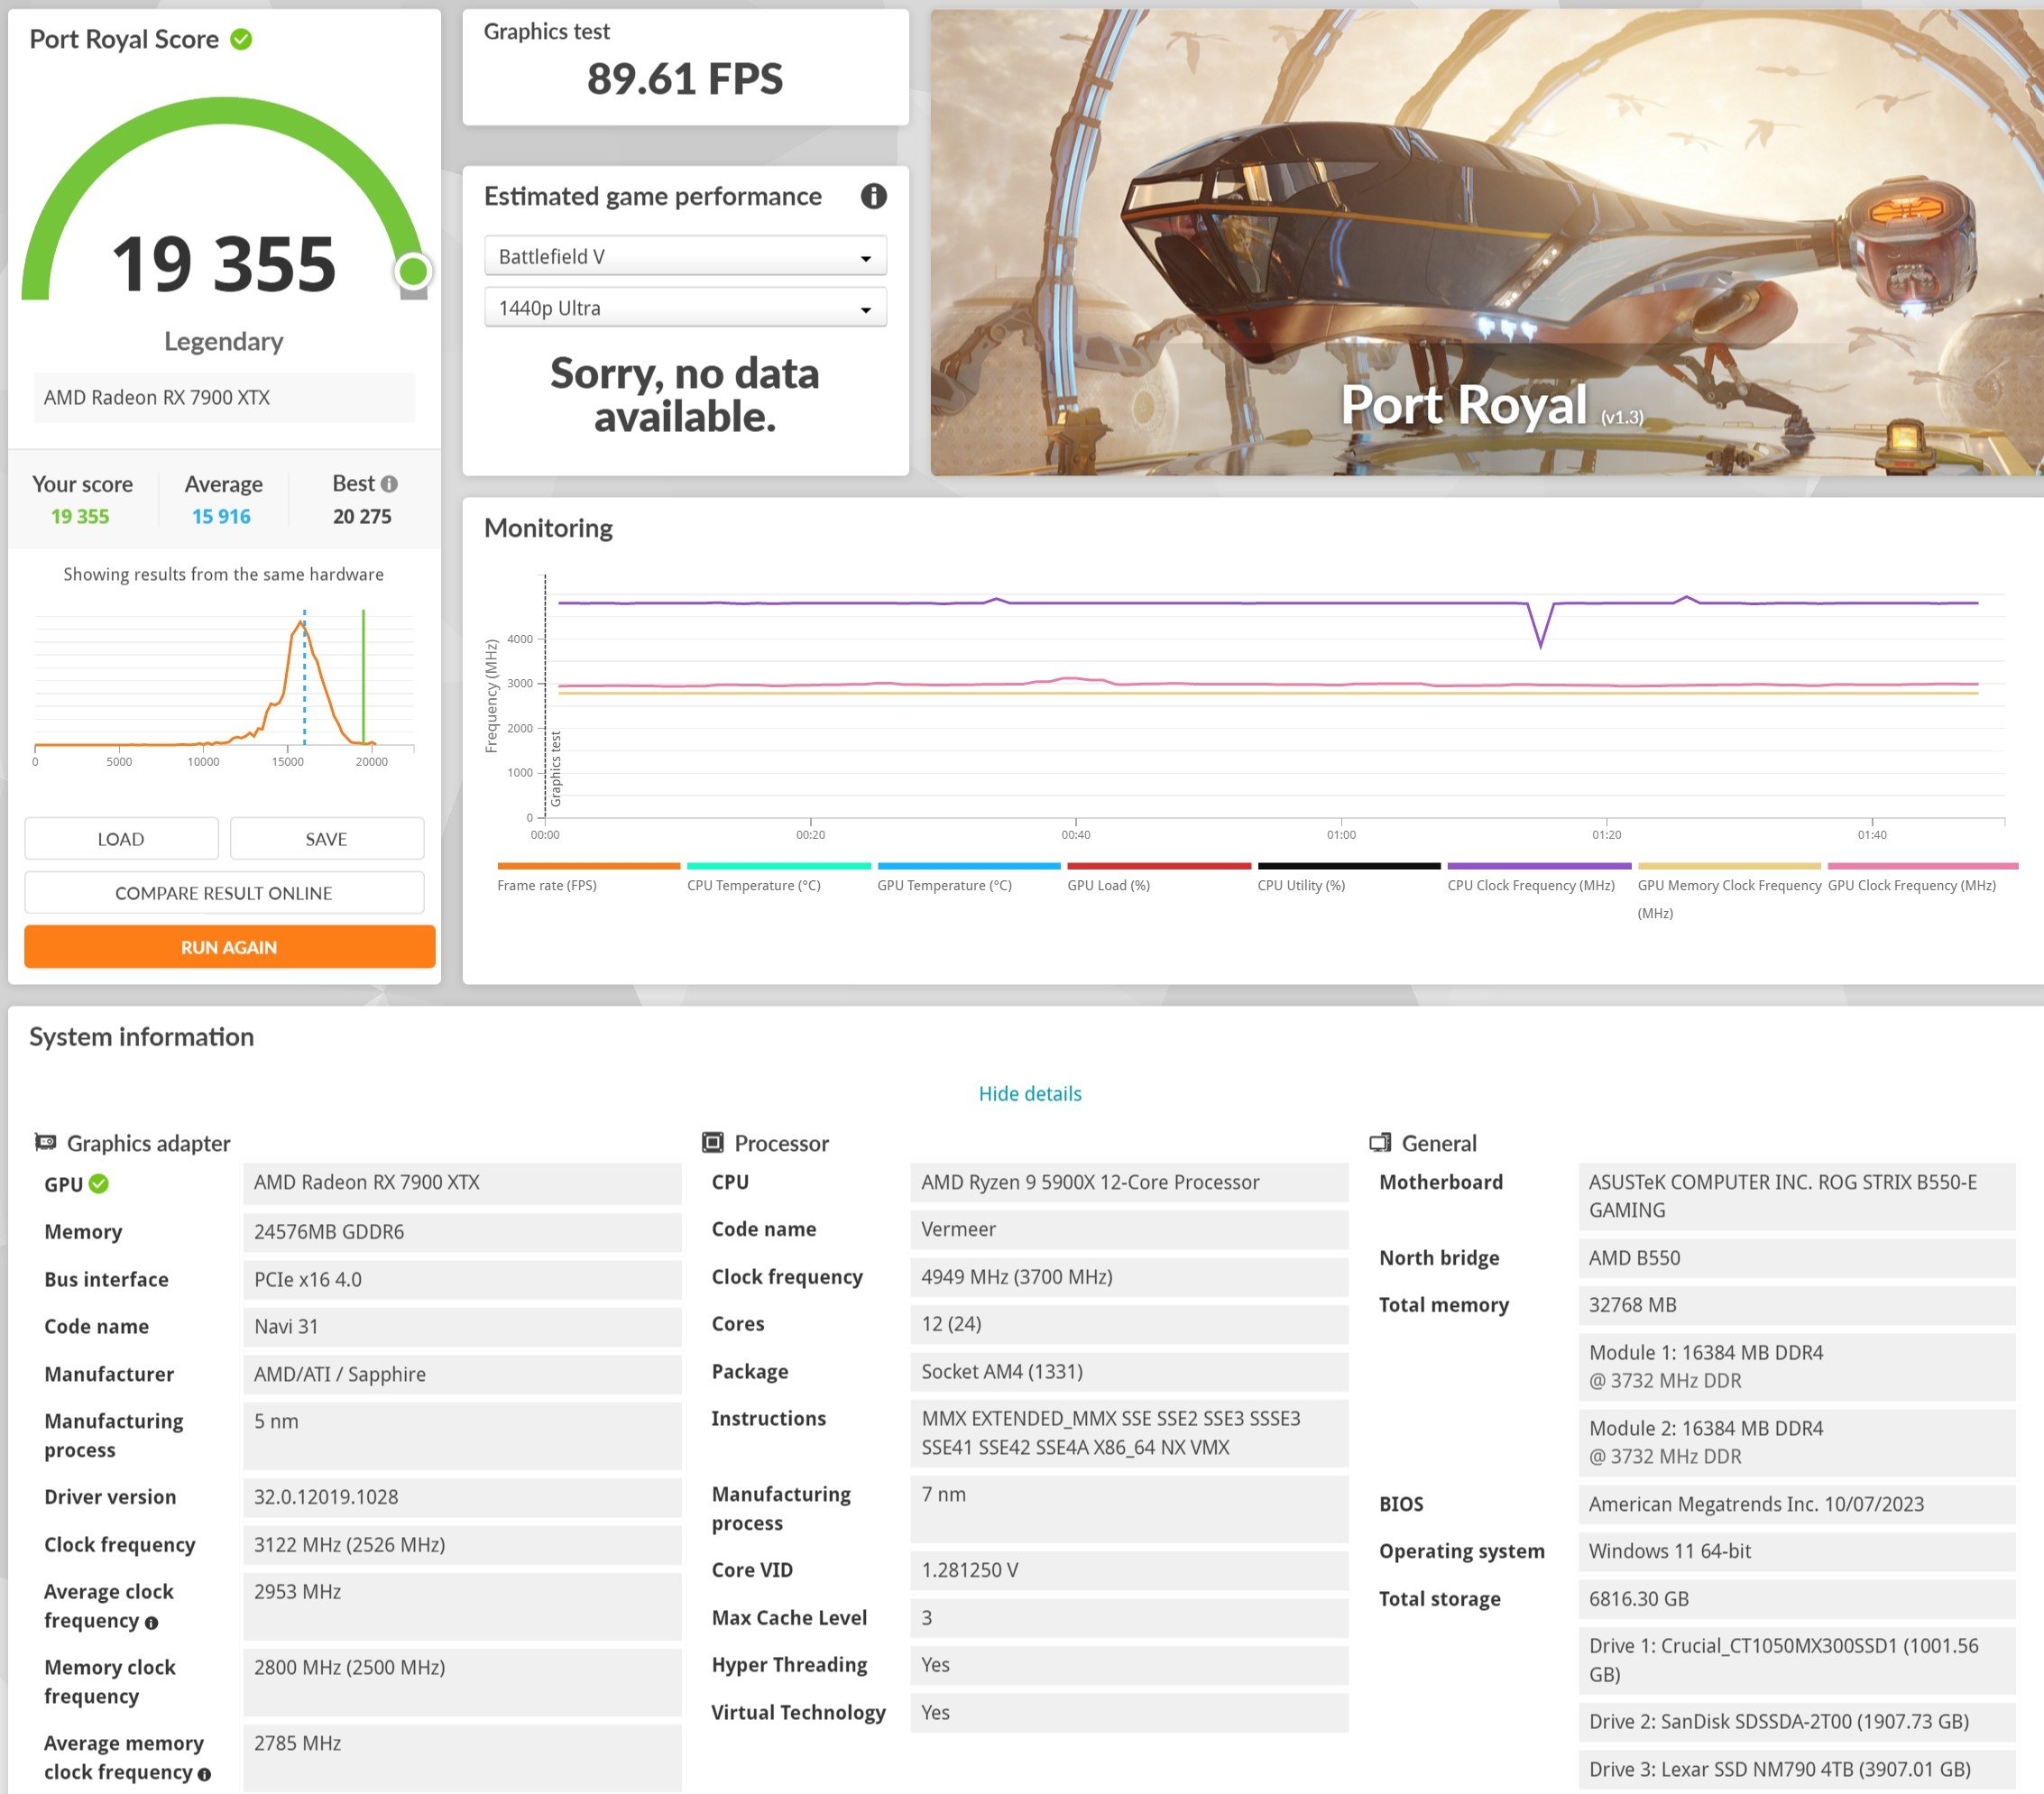Click the GPU name under the Legendary label

pos(224,398)
